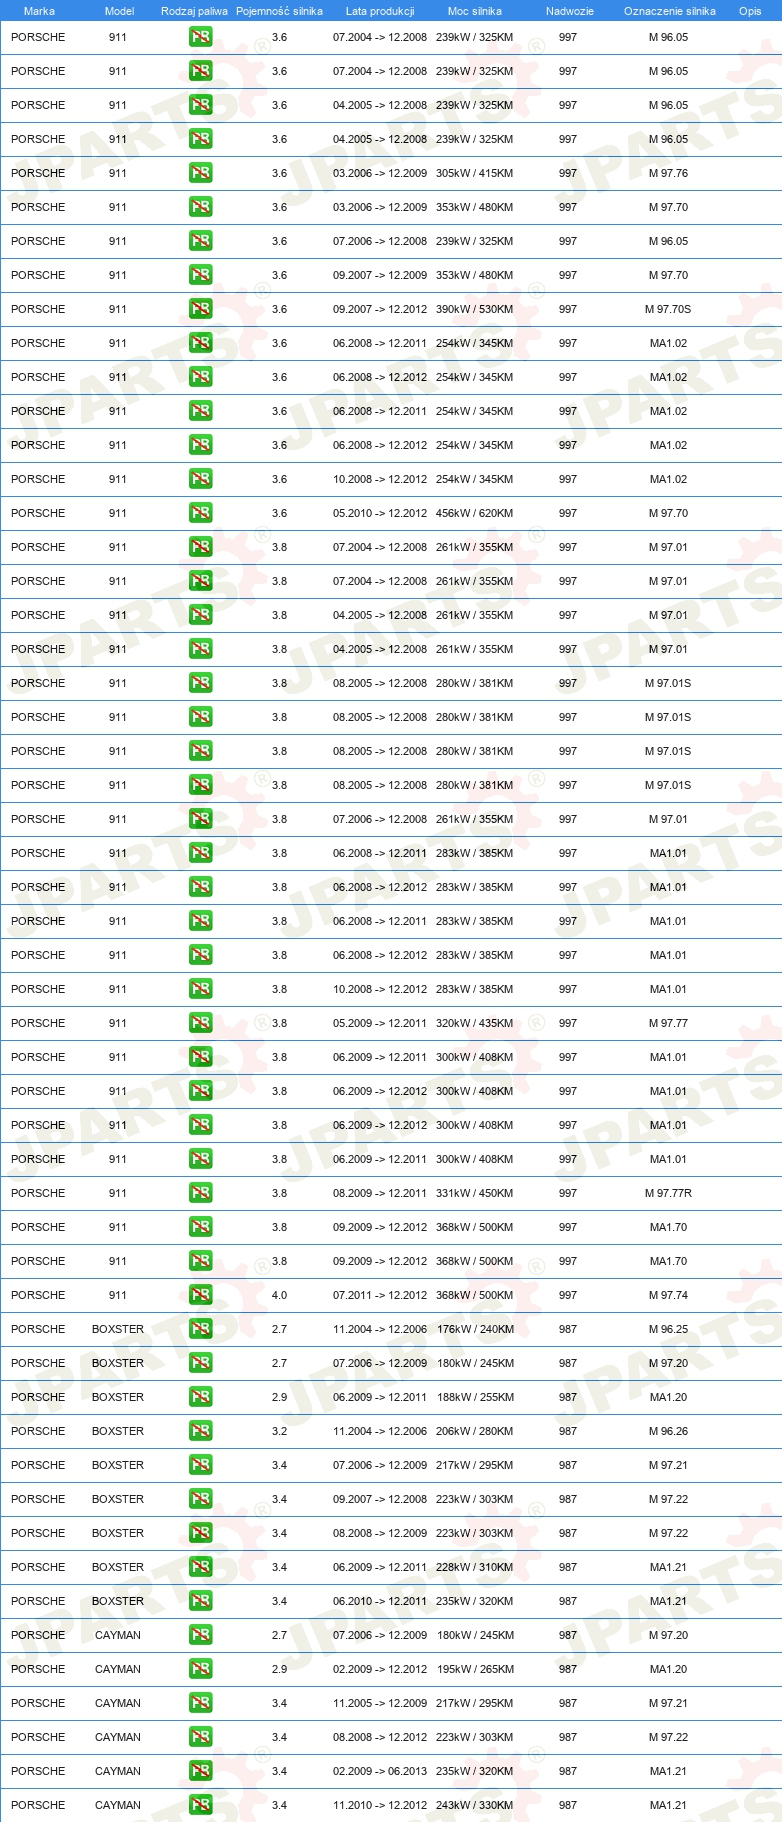Click the Opis column header
The image size is (782, 1822).
pyautogui.click(x=750, y=11)
